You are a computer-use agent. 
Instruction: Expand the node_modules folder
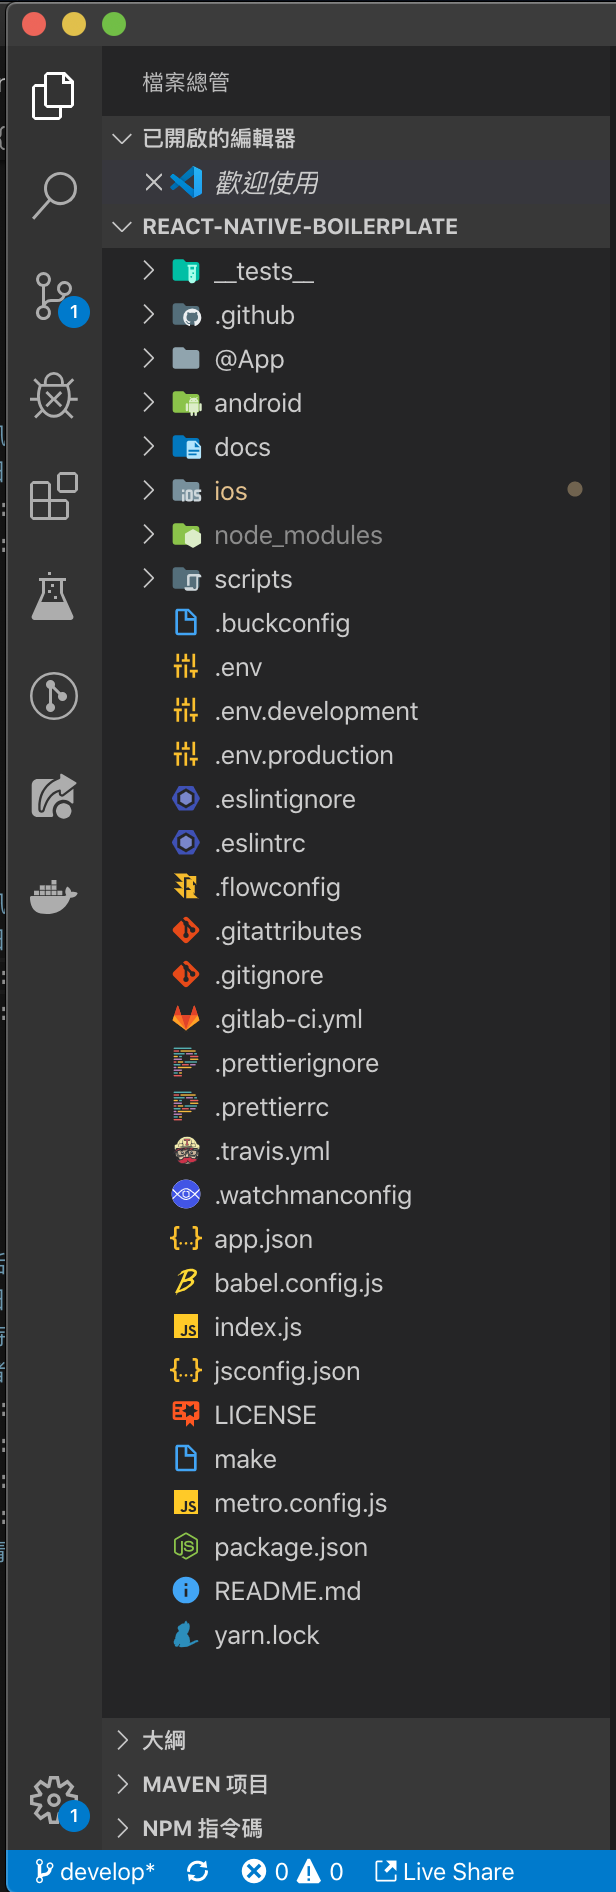(297, 535)
